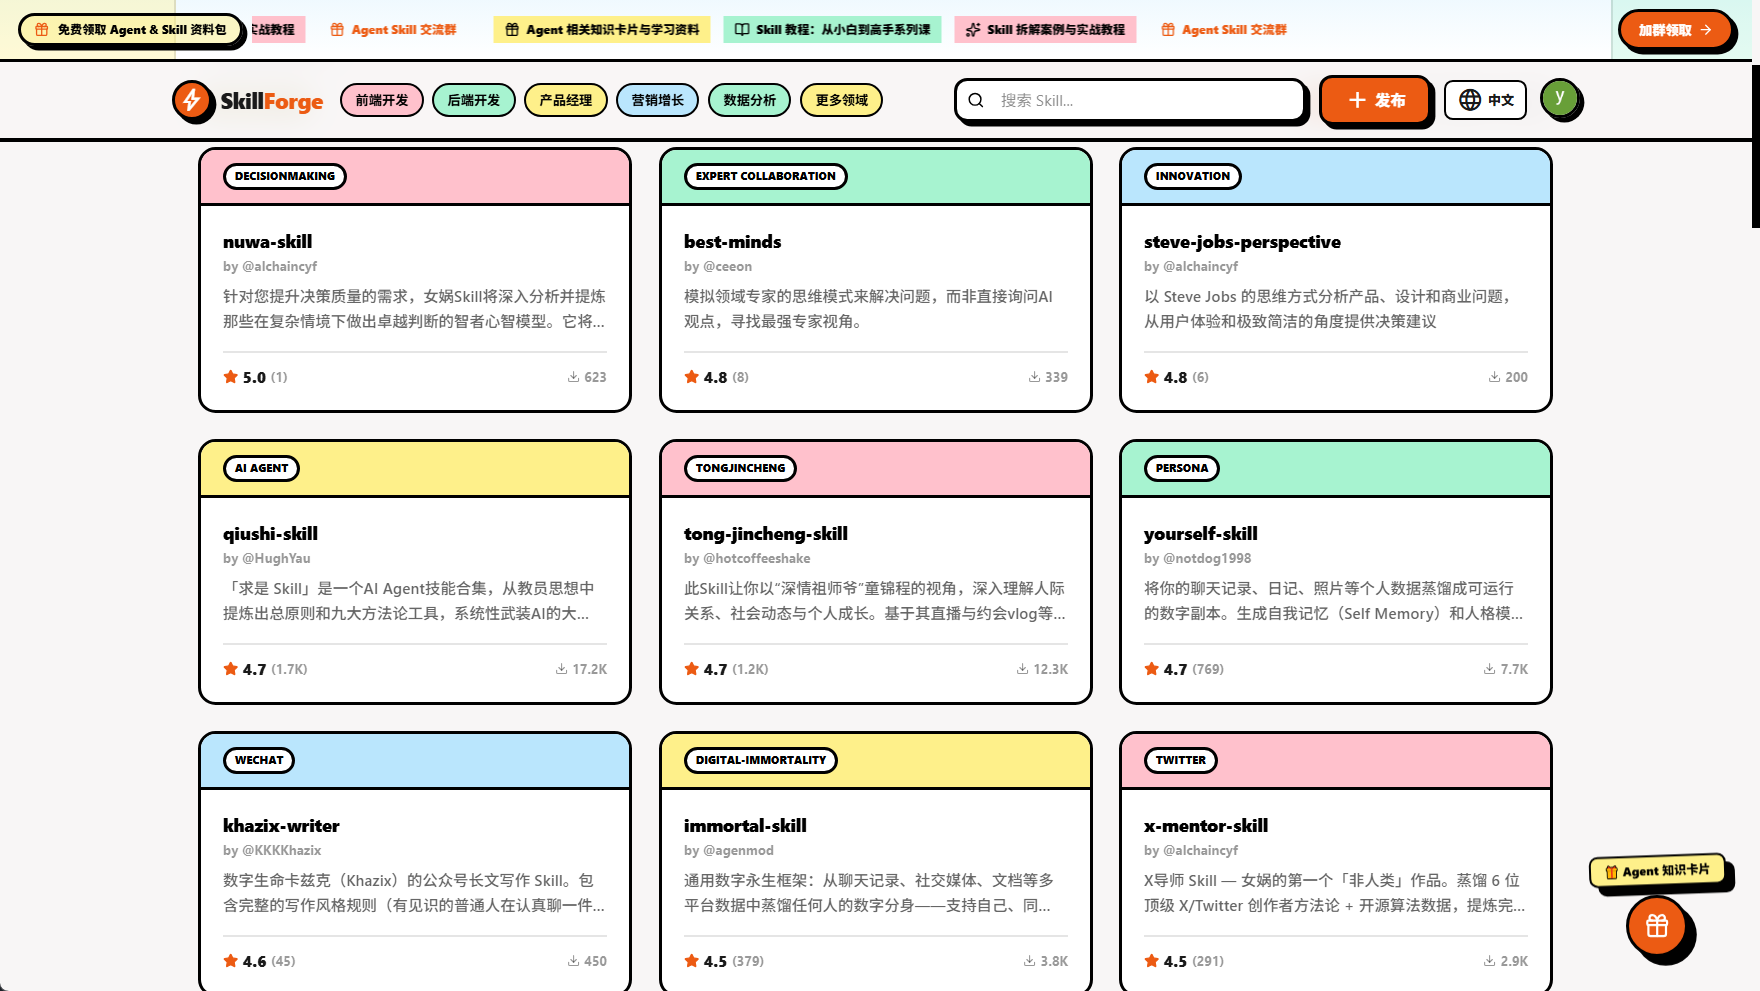
Task: Click the download icon on qiushi-skill card
Action: coord(561,669)
